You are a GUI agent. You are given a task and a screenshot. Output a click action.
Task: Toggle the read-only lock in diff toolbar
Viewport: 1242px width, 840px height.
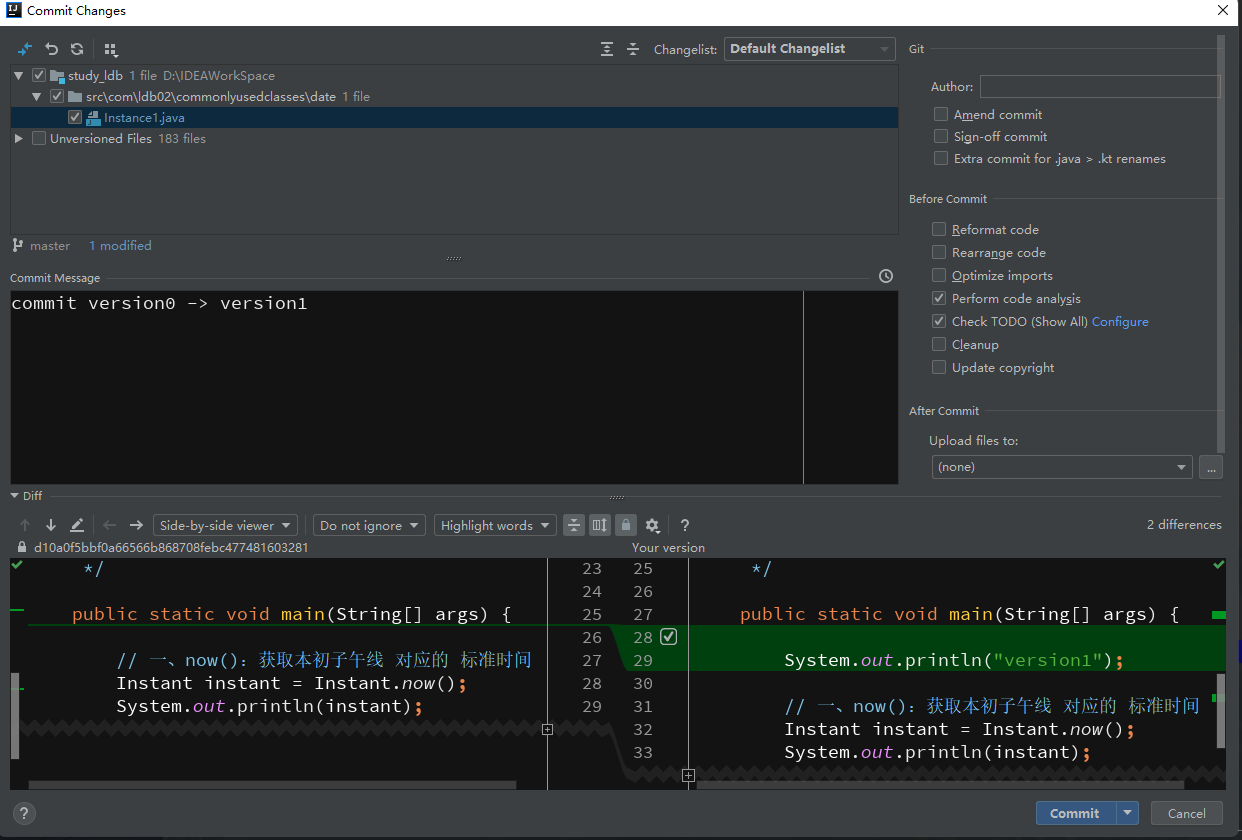(x=627, y=525)
